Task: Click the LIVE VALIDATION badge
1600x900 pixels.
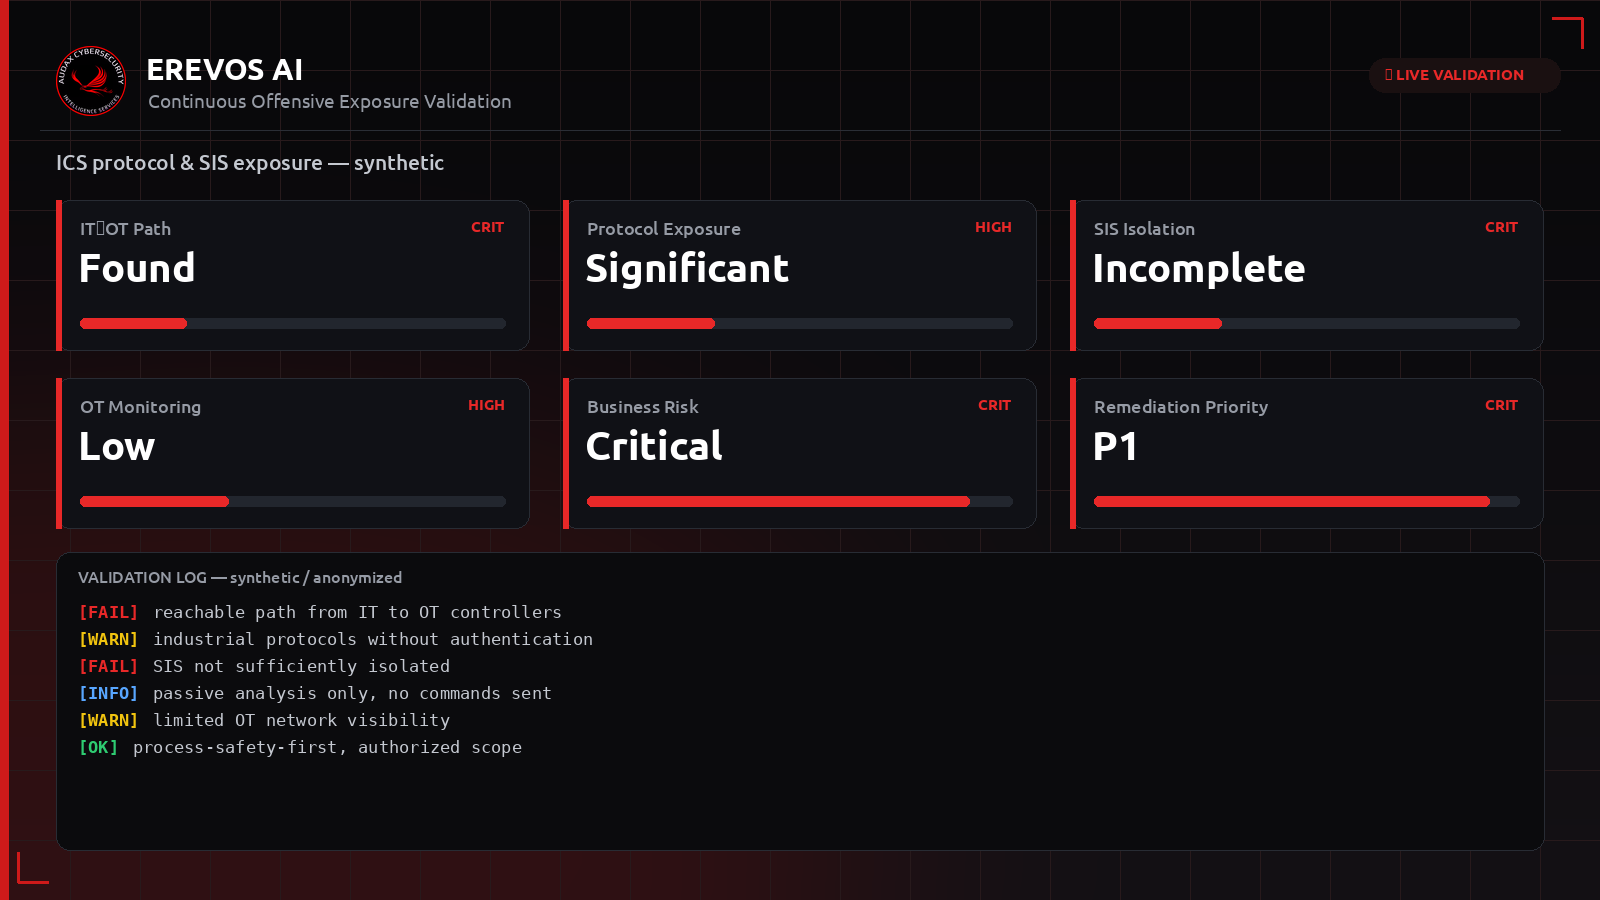Action: click(1464, 75)
